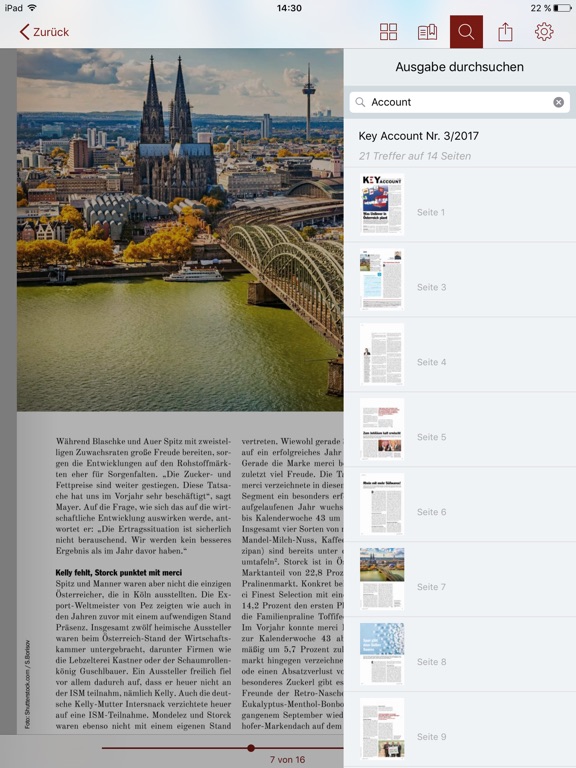Open the Seite 8 thumbnail

(x=382, y=654)
